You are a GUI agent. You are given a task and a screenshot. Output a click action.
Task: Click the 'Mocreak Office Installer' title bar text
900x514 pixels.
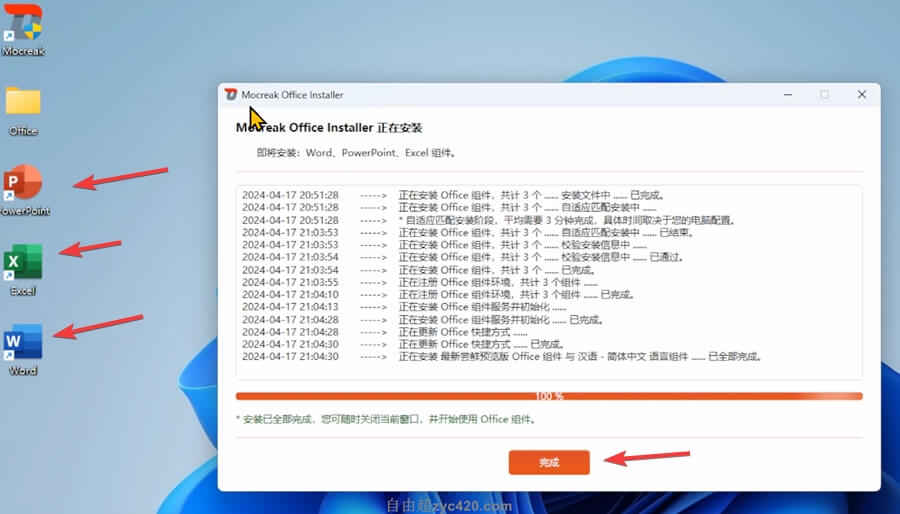(292, 95)
